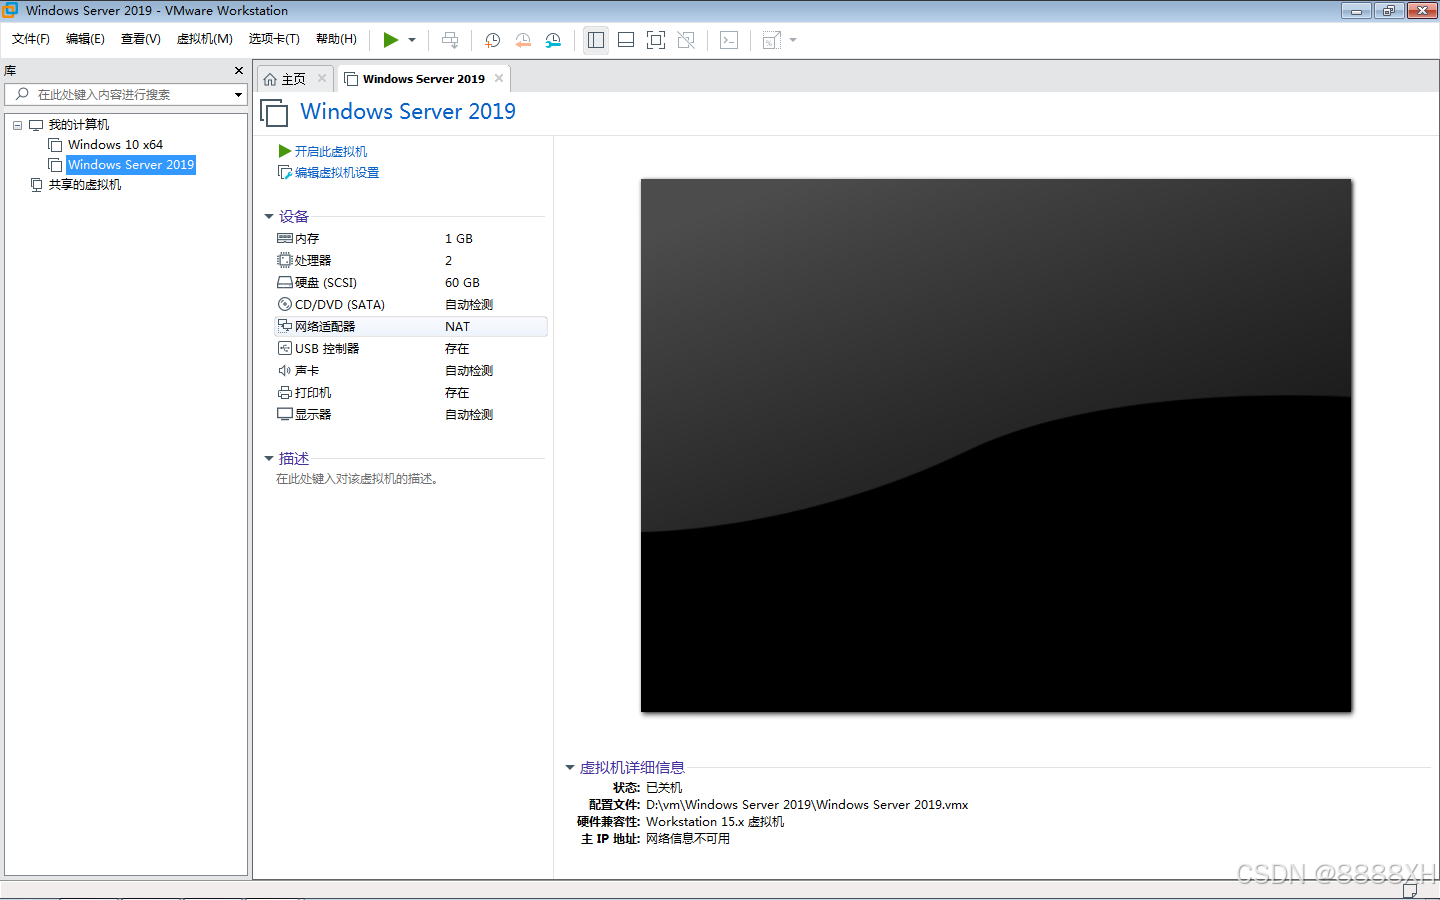Click the description text field

[x=358, y=479]
